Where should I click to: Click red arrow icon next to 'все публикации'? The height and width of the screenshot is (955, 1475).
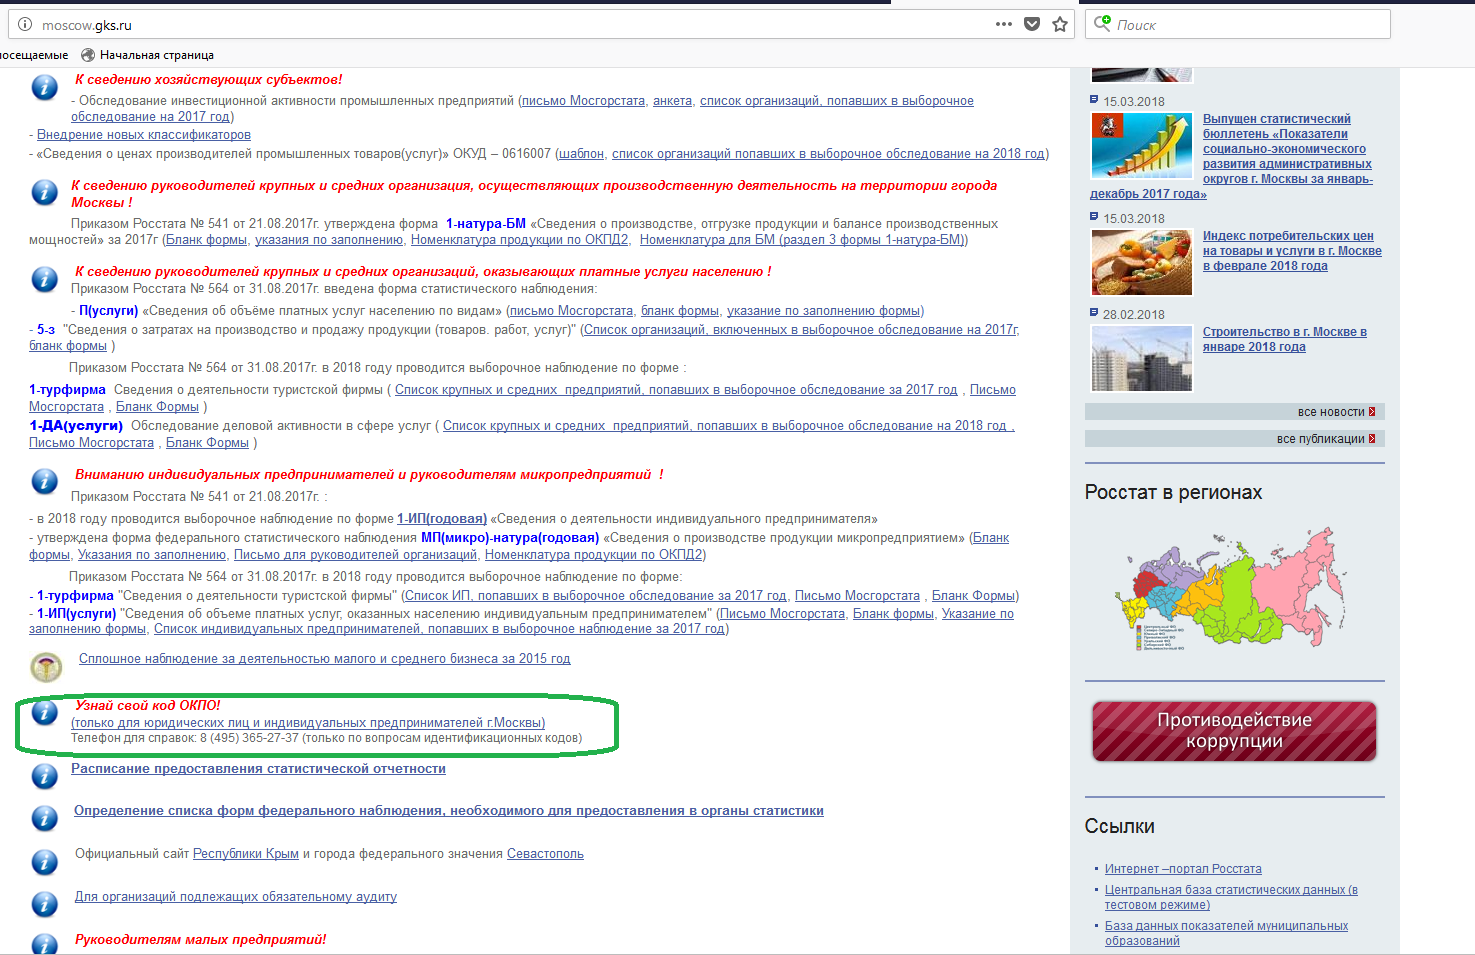click(x=1372, y=439)
